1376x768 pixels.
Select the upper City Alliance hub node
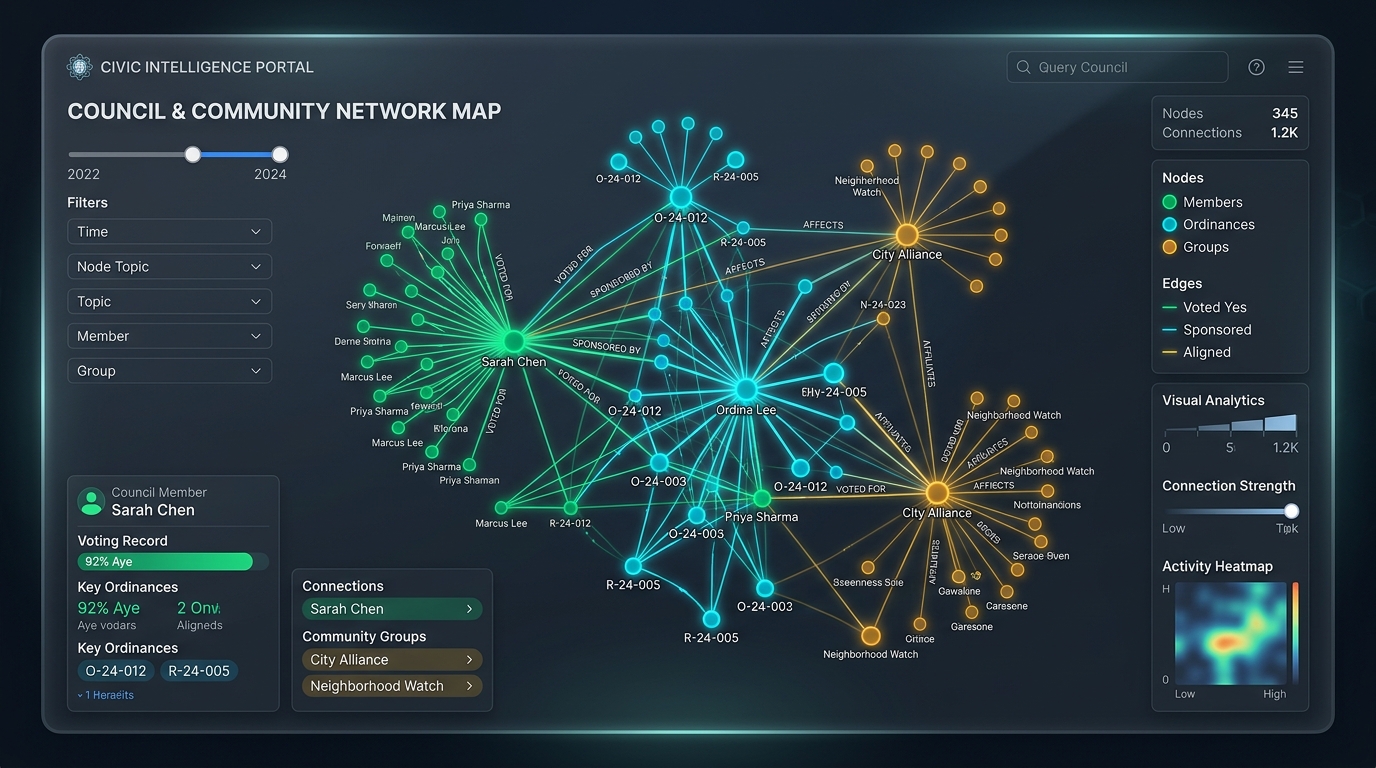[x=907, y=235]
